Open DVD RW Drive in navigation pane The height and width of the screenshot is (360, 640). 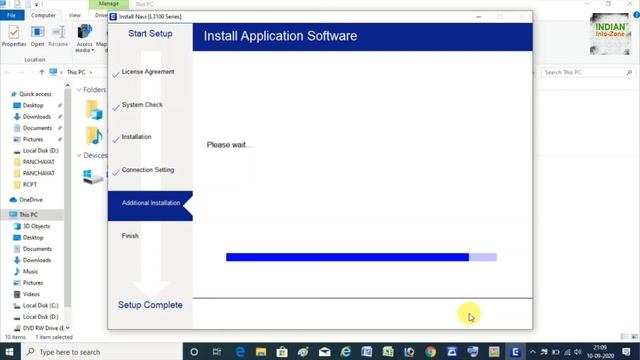[x=43, y=328]
